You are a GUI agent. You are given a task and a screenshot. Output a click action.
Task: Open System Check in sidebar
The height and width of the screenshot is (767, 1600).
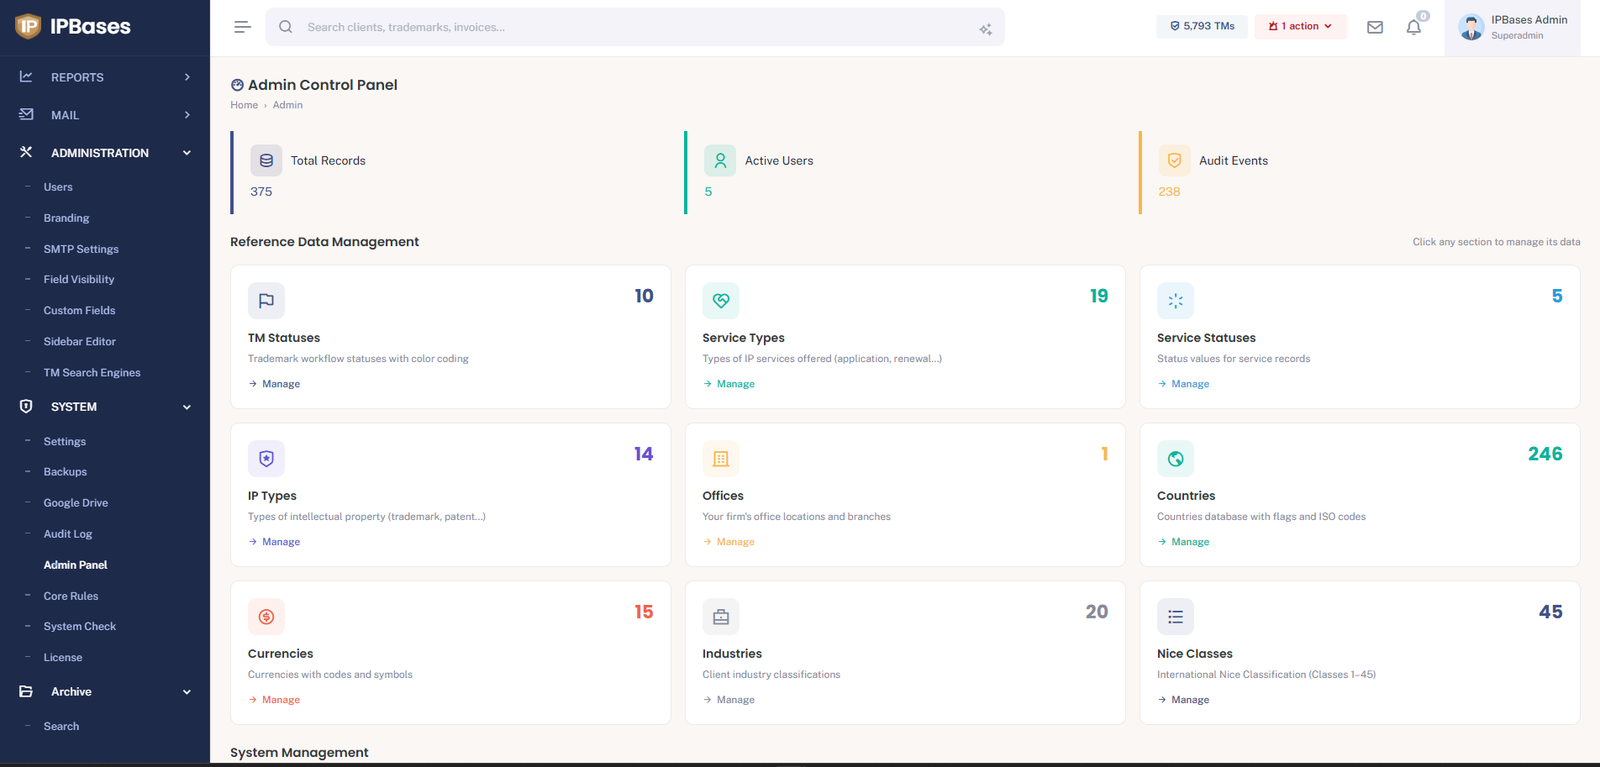(x=79, y=626)
